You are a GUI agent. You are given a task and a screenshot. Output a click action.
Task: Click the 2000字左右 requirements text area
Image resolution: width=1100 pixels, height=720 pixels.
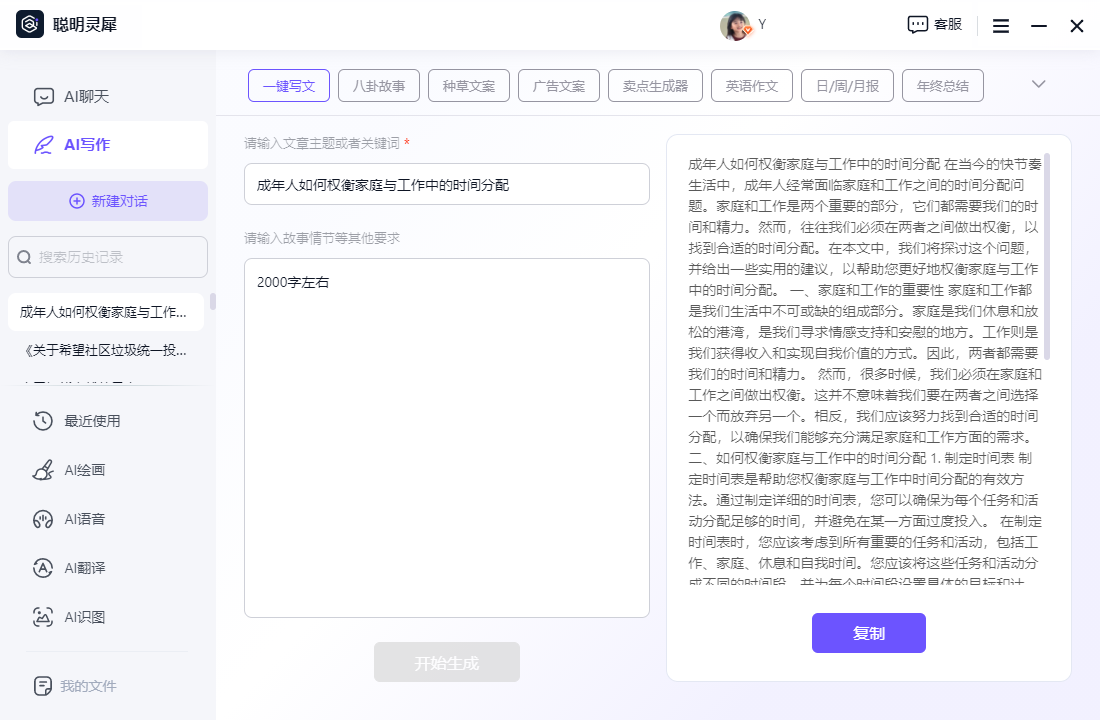pos(447,438)
